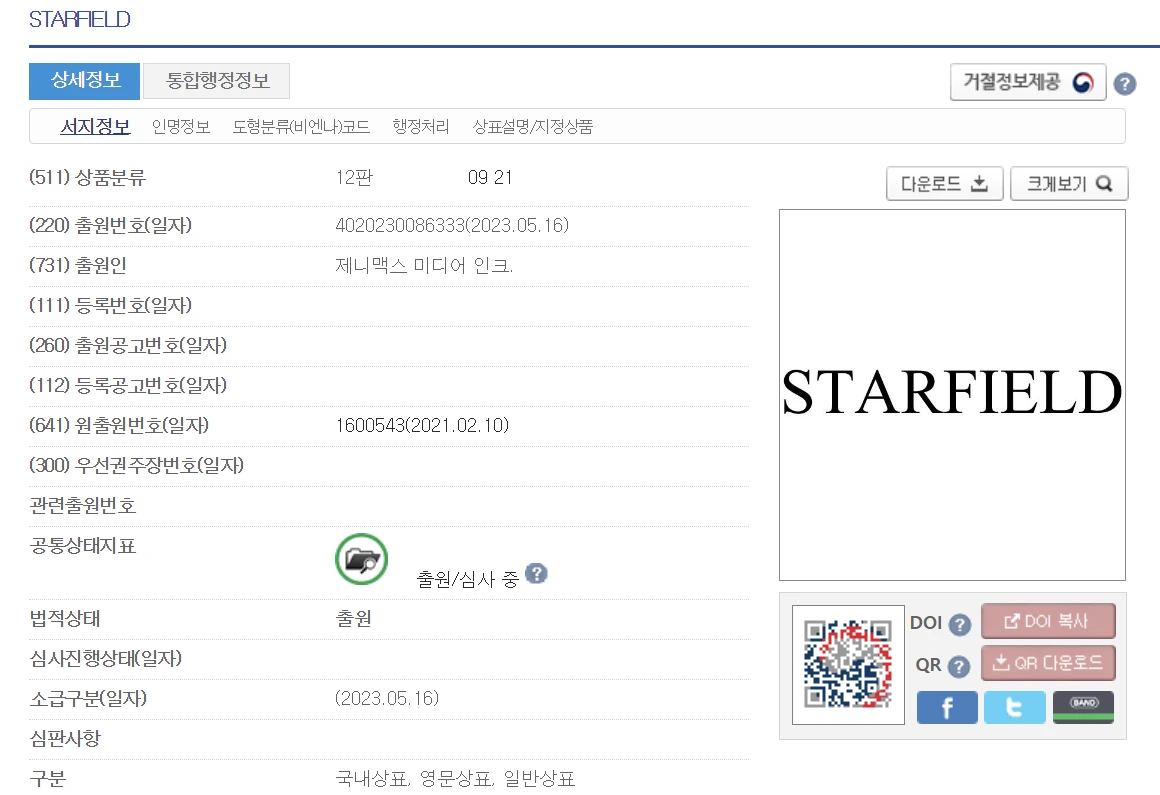Viewport: 1160px width, 795px height.
Task: Click the 거절정보제공 button
Action: (x=1028, y=82)
